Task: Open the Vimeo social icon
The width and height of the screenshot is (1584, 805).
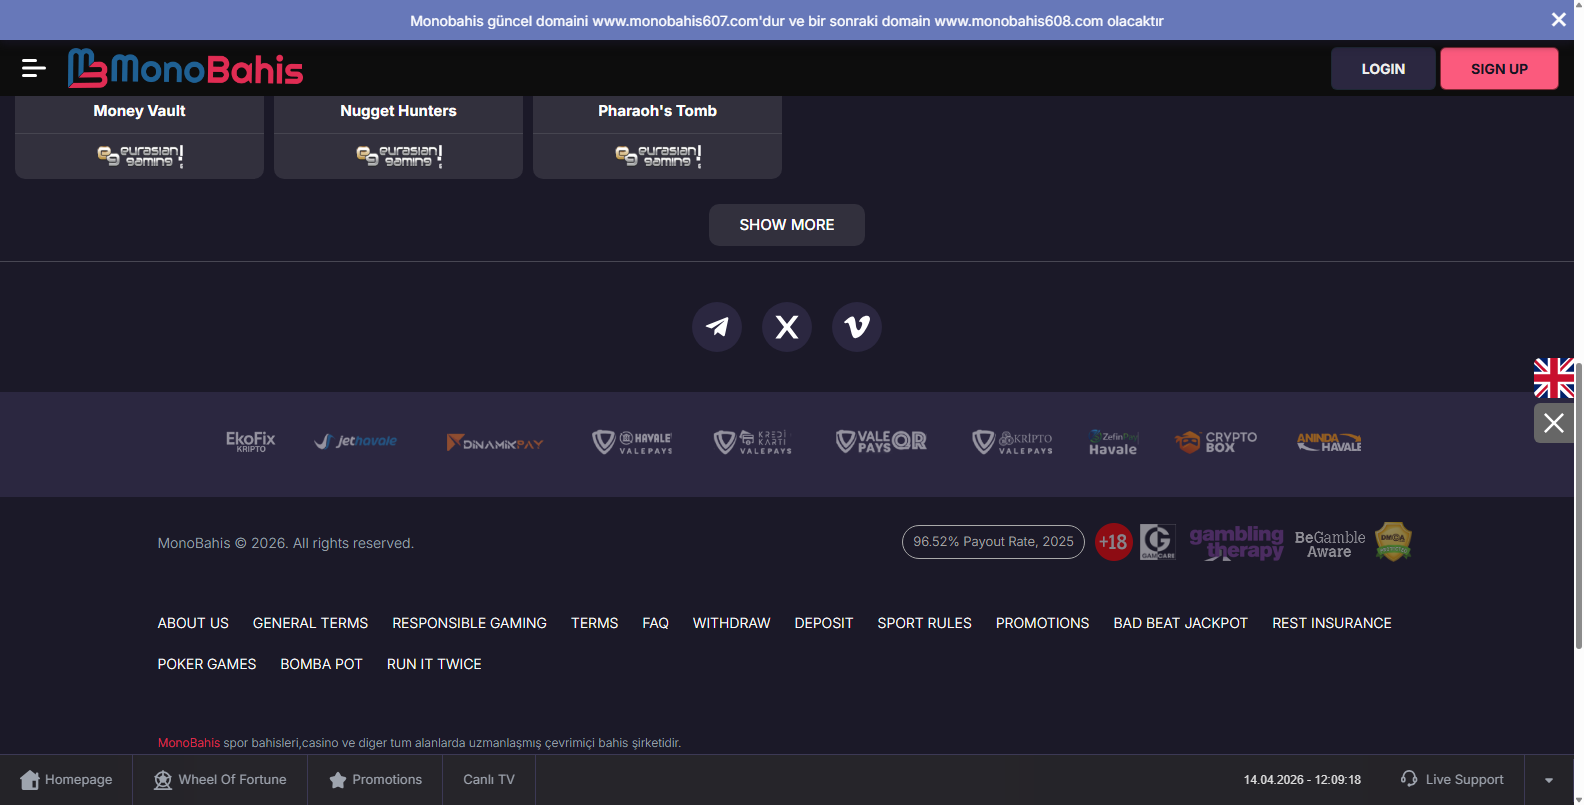Action: point(857,327)
